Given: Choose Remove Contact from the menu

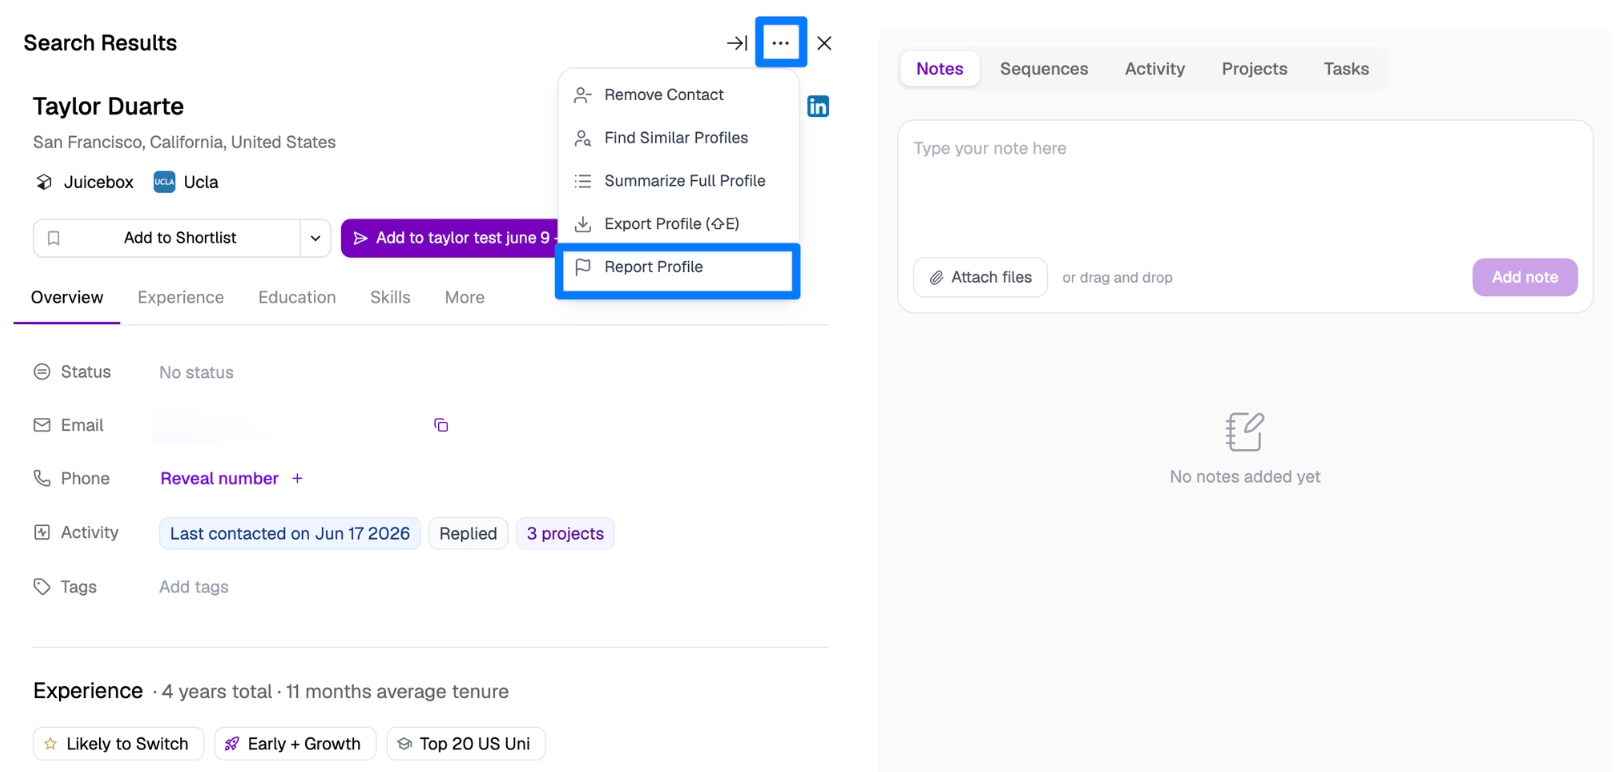Looking at the screenshot, I should (x=678, y=95).
